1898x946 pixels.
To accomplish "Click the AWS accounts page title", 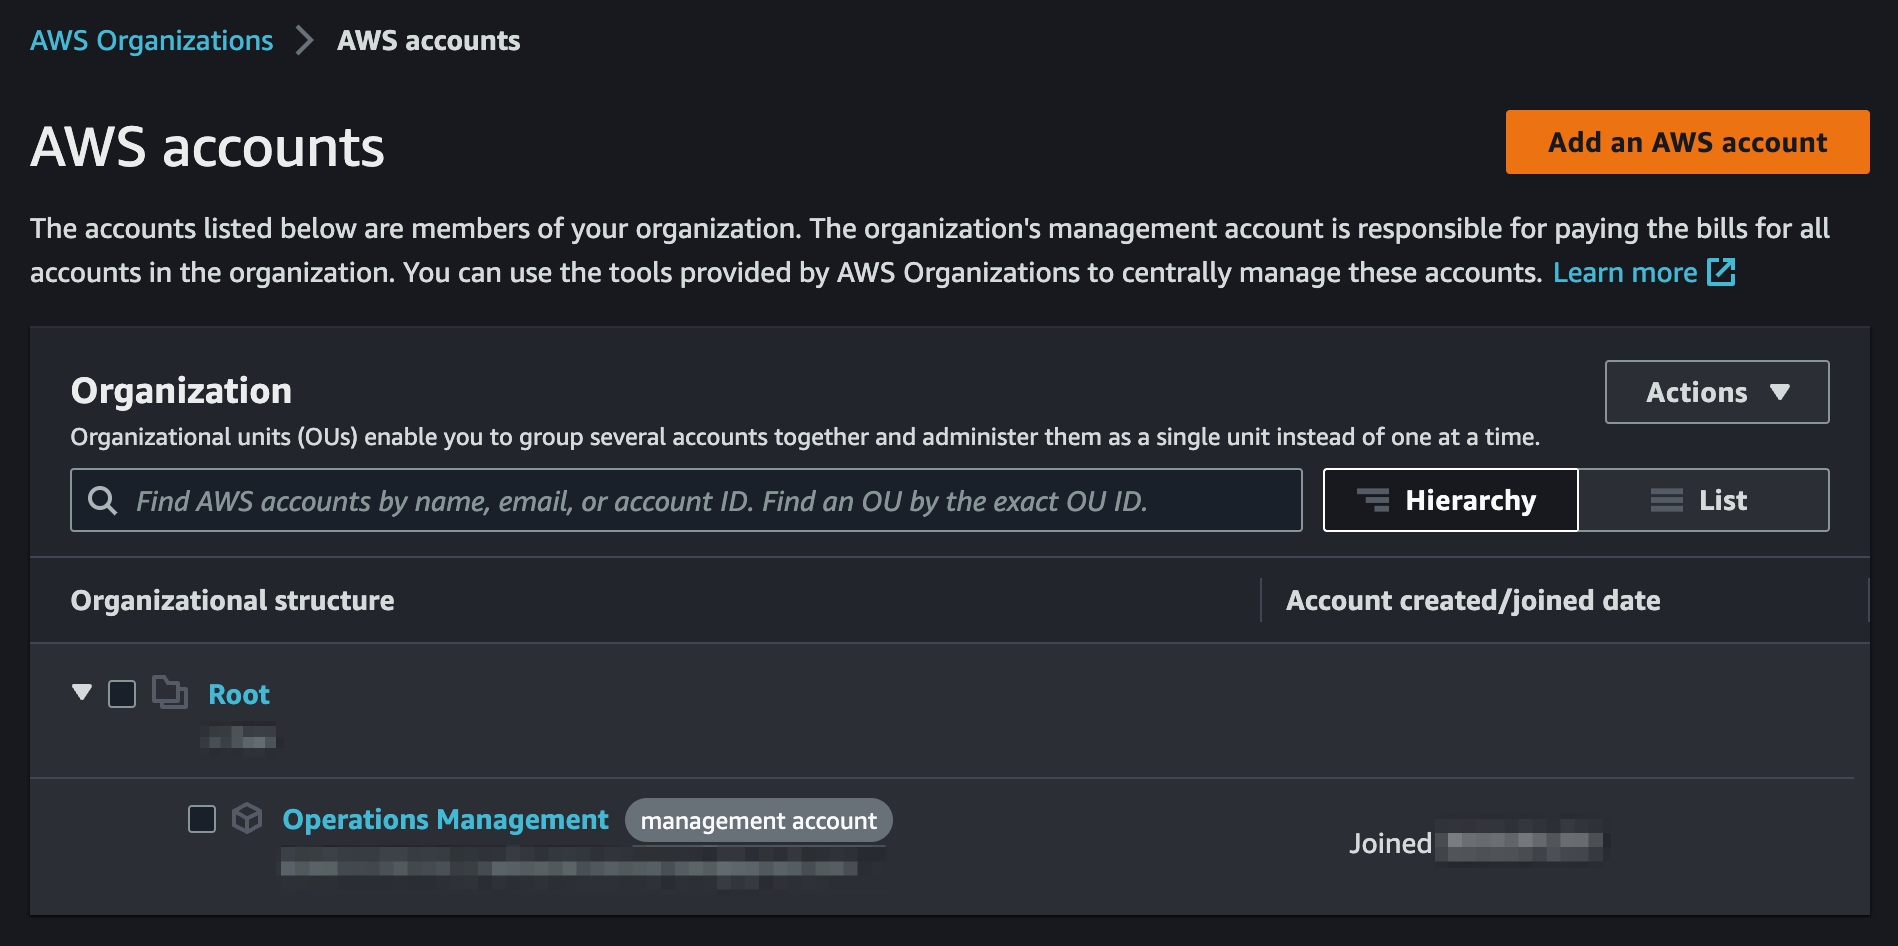I will (x=207, y=147).
